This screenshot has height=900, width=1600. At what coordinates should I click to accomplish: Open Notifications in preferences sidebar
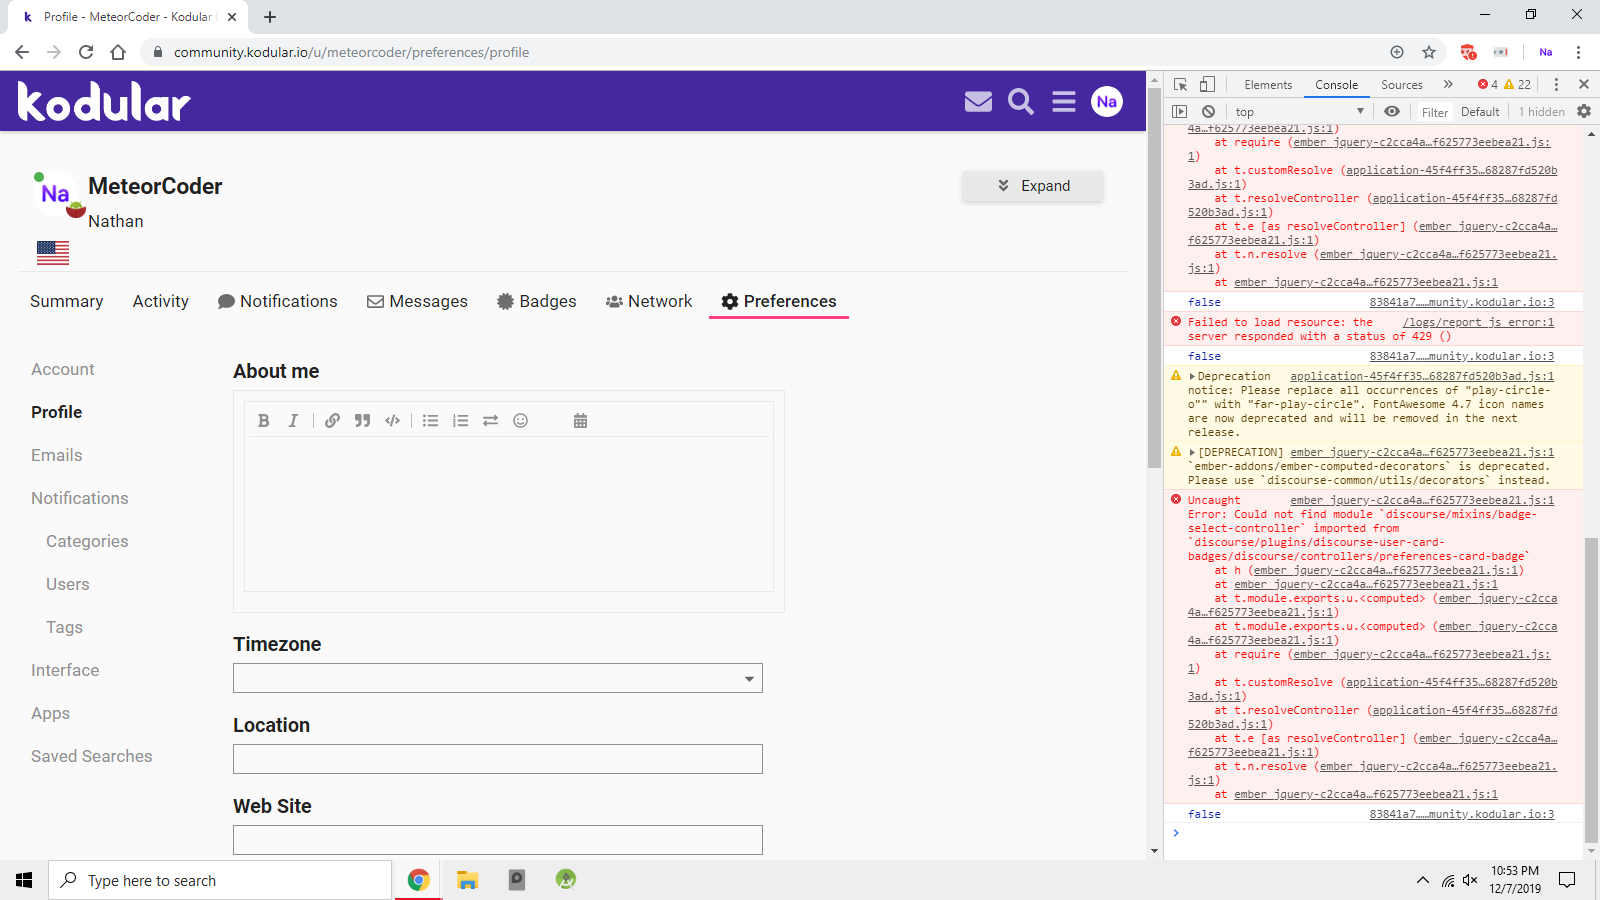(80, 498)
